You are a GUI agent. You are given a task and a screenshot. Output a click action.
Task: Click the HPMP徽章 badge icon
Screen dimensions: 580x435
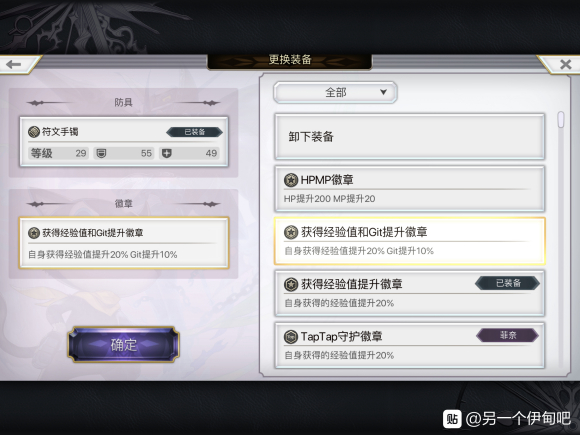point(291,180)
